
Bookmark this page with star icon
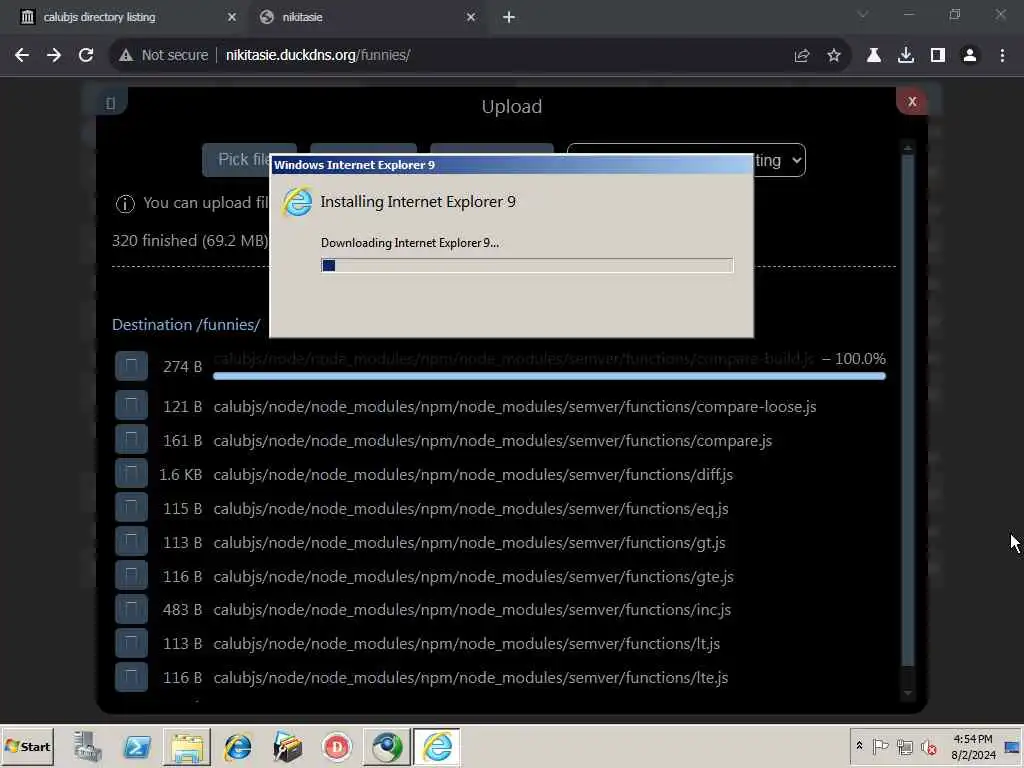834,56
